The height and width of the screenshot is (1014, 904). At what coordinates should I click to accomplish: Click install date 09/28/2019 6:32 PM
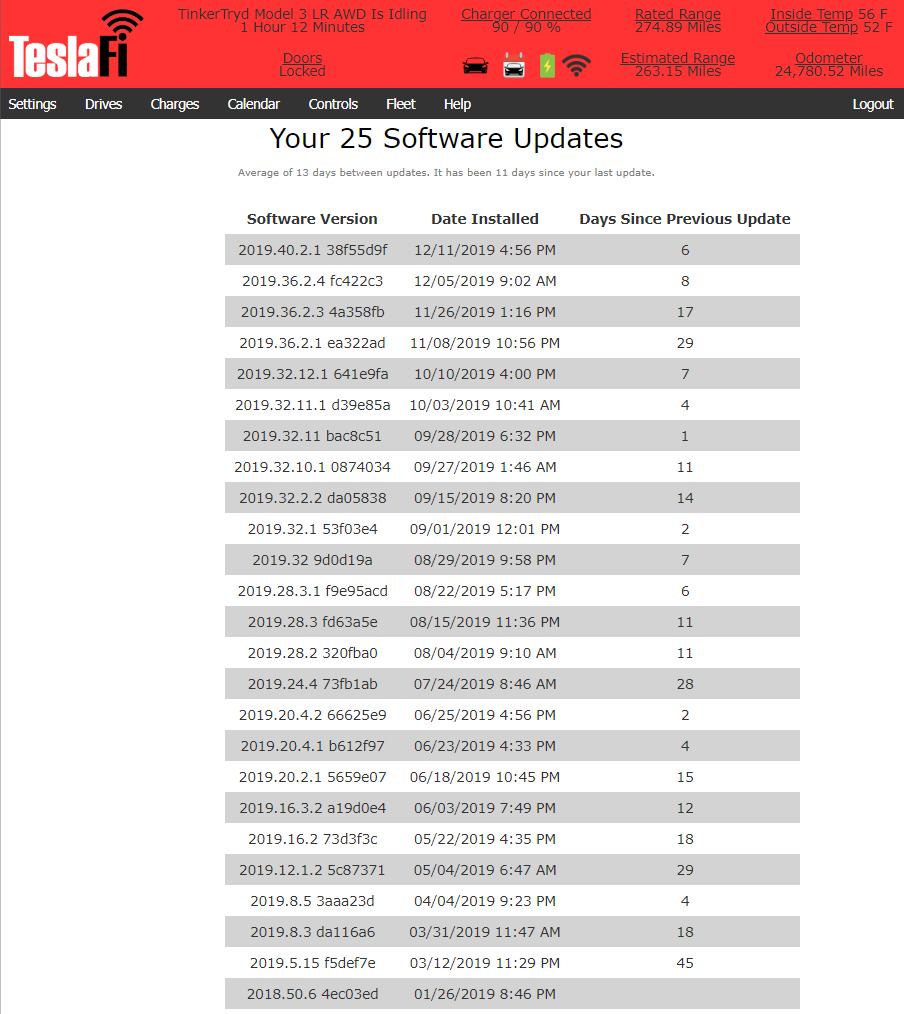coord(485,437)
